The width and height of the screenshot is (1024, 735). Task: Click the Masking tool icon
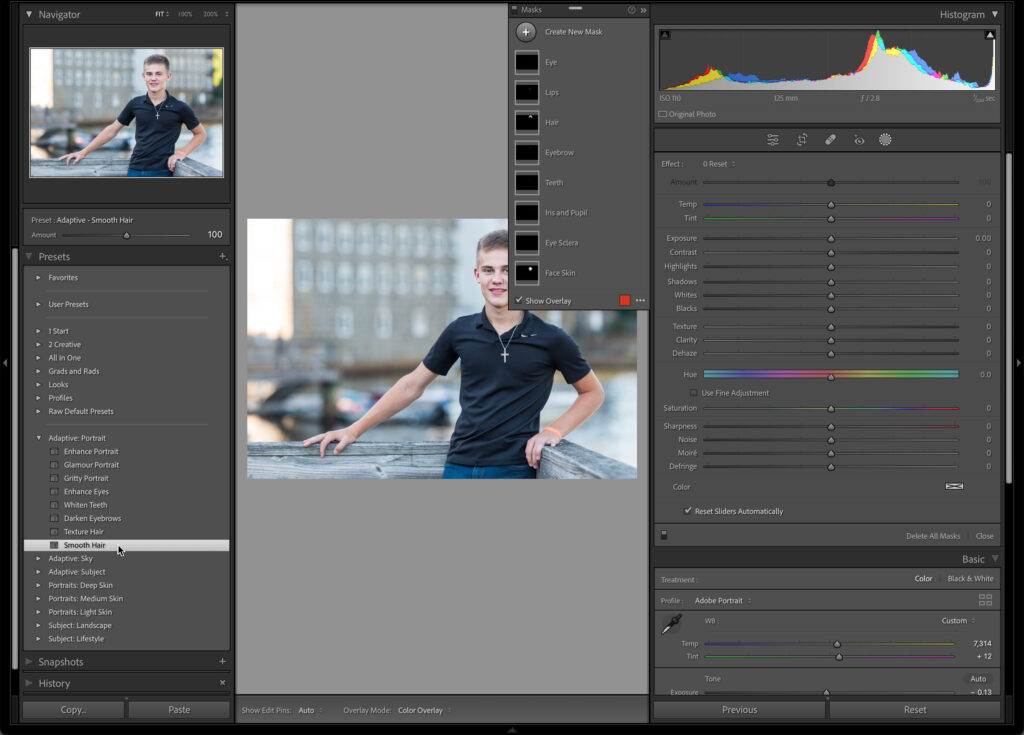coord(885,140)
